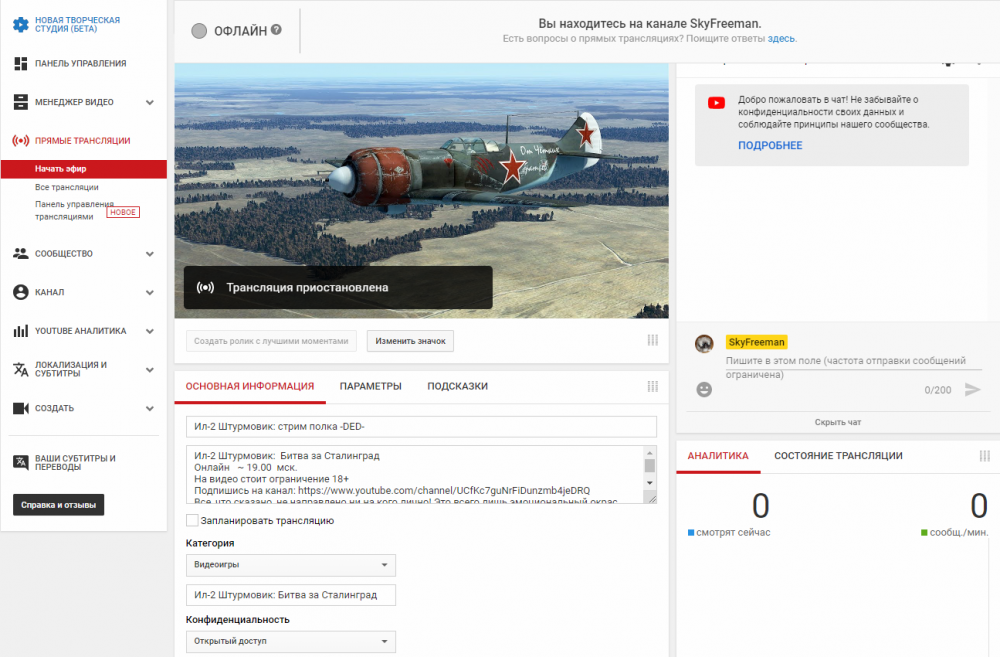The width and height of the screenshot is (1000, 657).
Task: Click the emoji smiley icon in chat
Action: coord(704,389)
